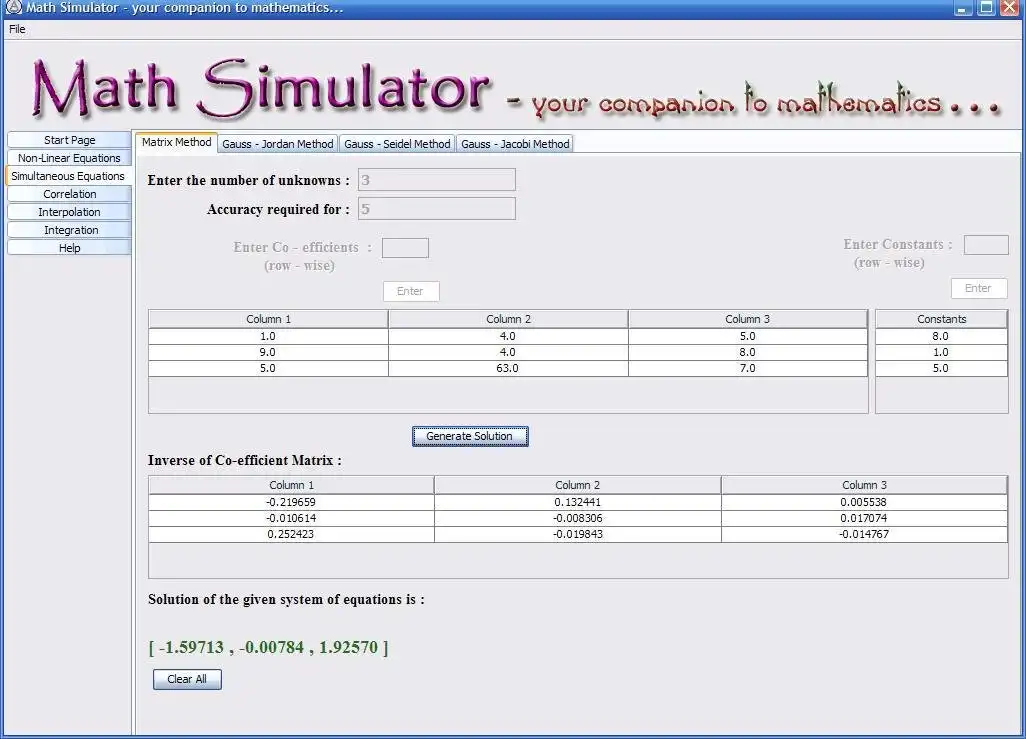The width and height of the screenshot is (1026, 739).
Task: Click the Clear All button
Action: [x=187, y=679]
